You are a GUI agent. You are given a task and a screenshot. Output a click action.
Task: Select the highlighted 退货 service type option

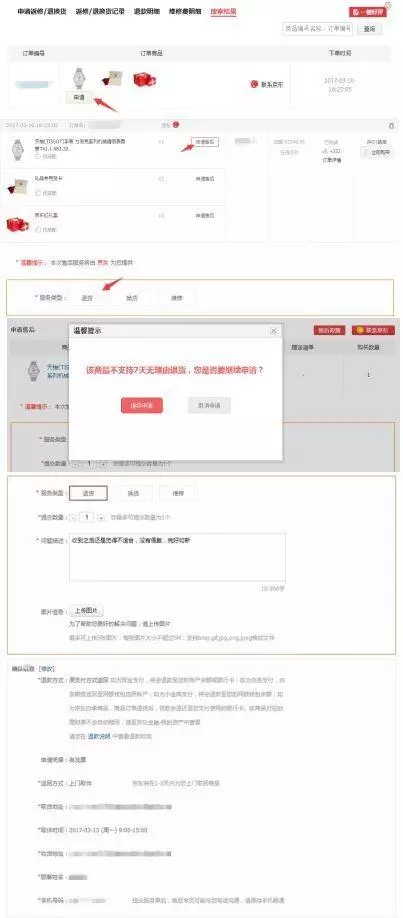[x=88, y=493]
